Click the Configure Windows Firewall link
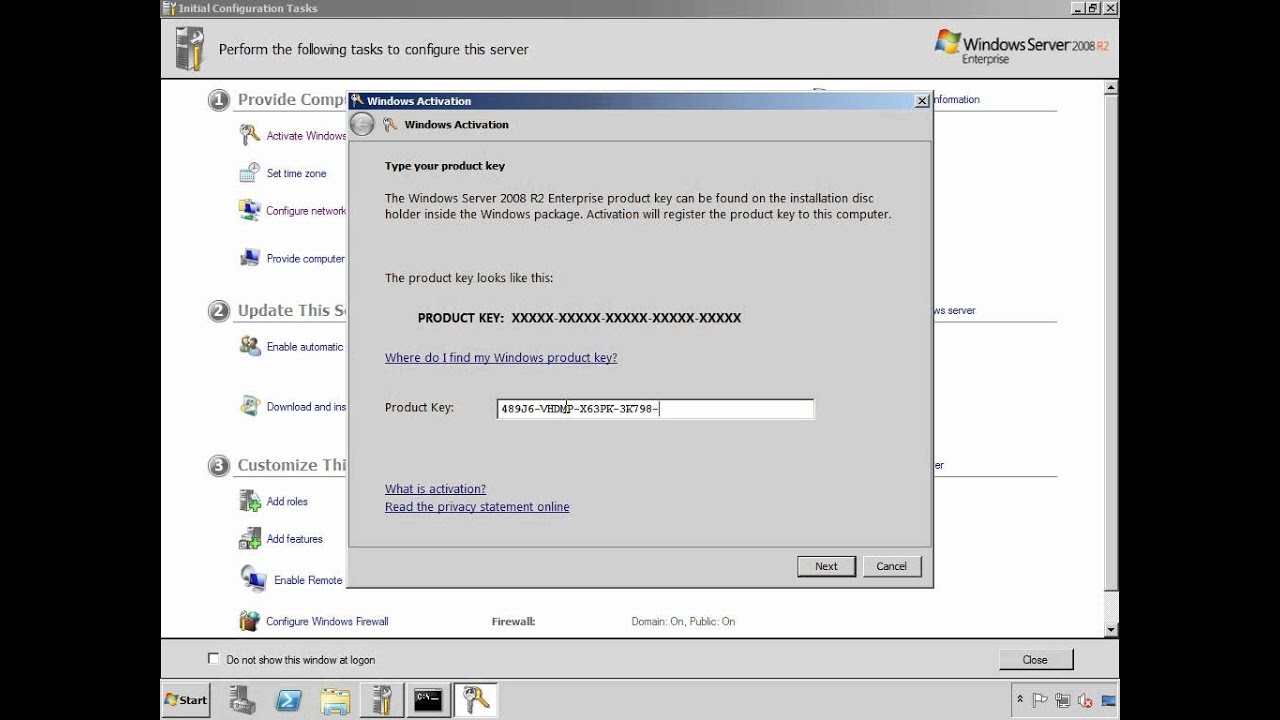The height and width of the screenshot is (720, 1280). pyautogui.click(x=327, y=621)
